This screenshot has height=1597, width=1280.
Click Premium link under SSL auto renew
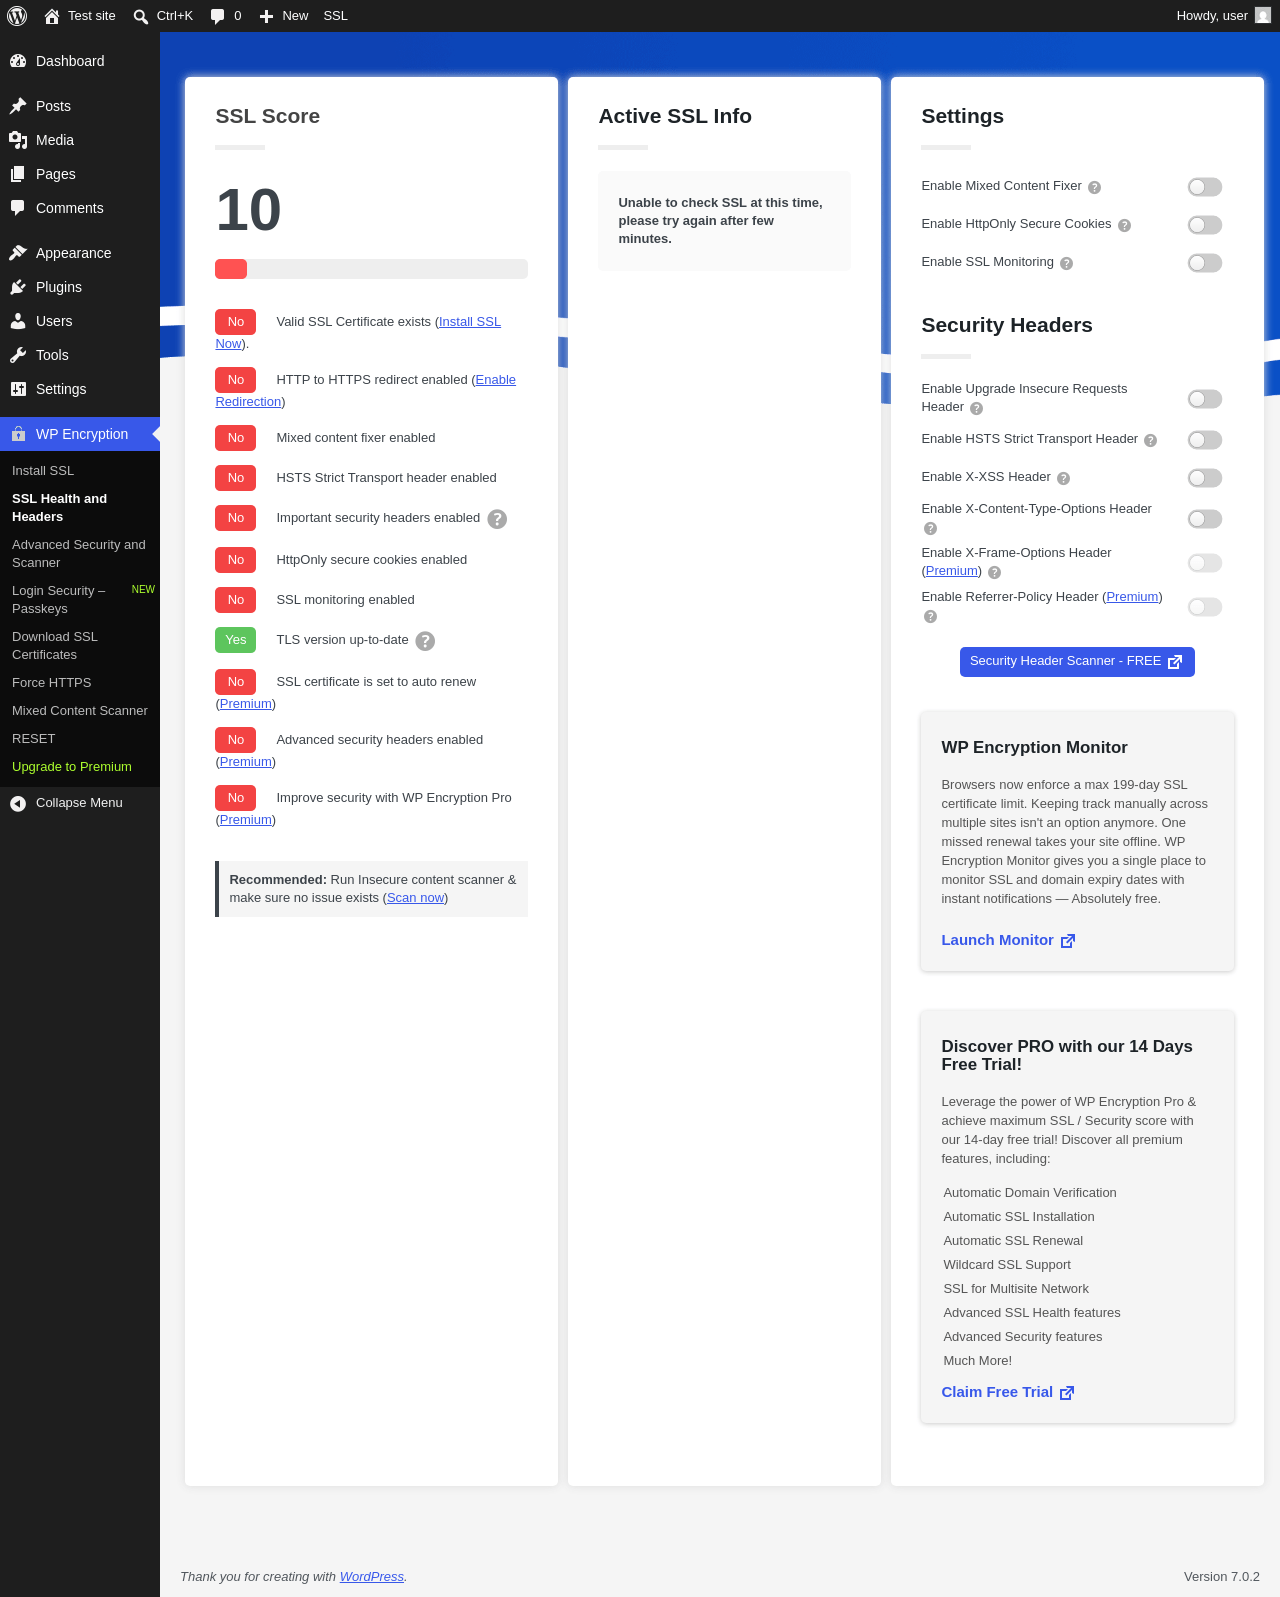(x=246, y=704)
